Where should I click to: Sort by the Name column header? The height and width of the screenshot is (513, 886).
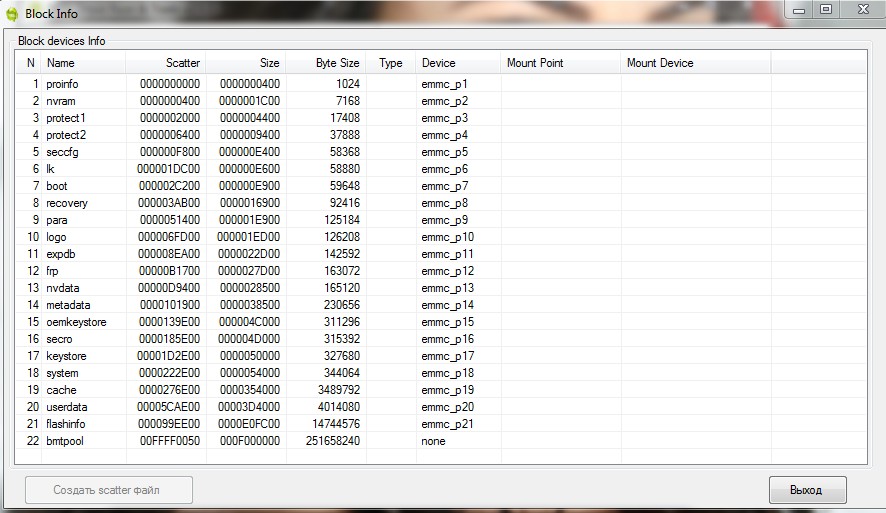[82, 63]
